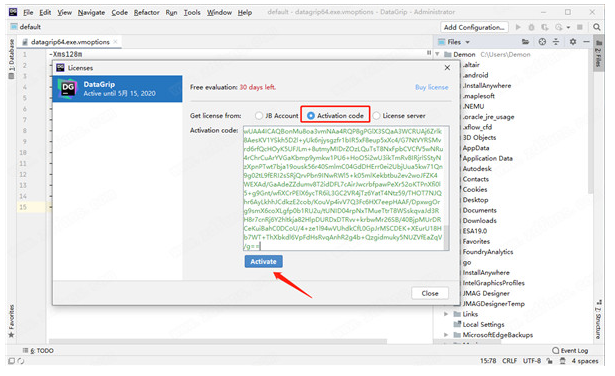Expand the Links folder in tree
615x376 pixels.
(x=446, y=314)
